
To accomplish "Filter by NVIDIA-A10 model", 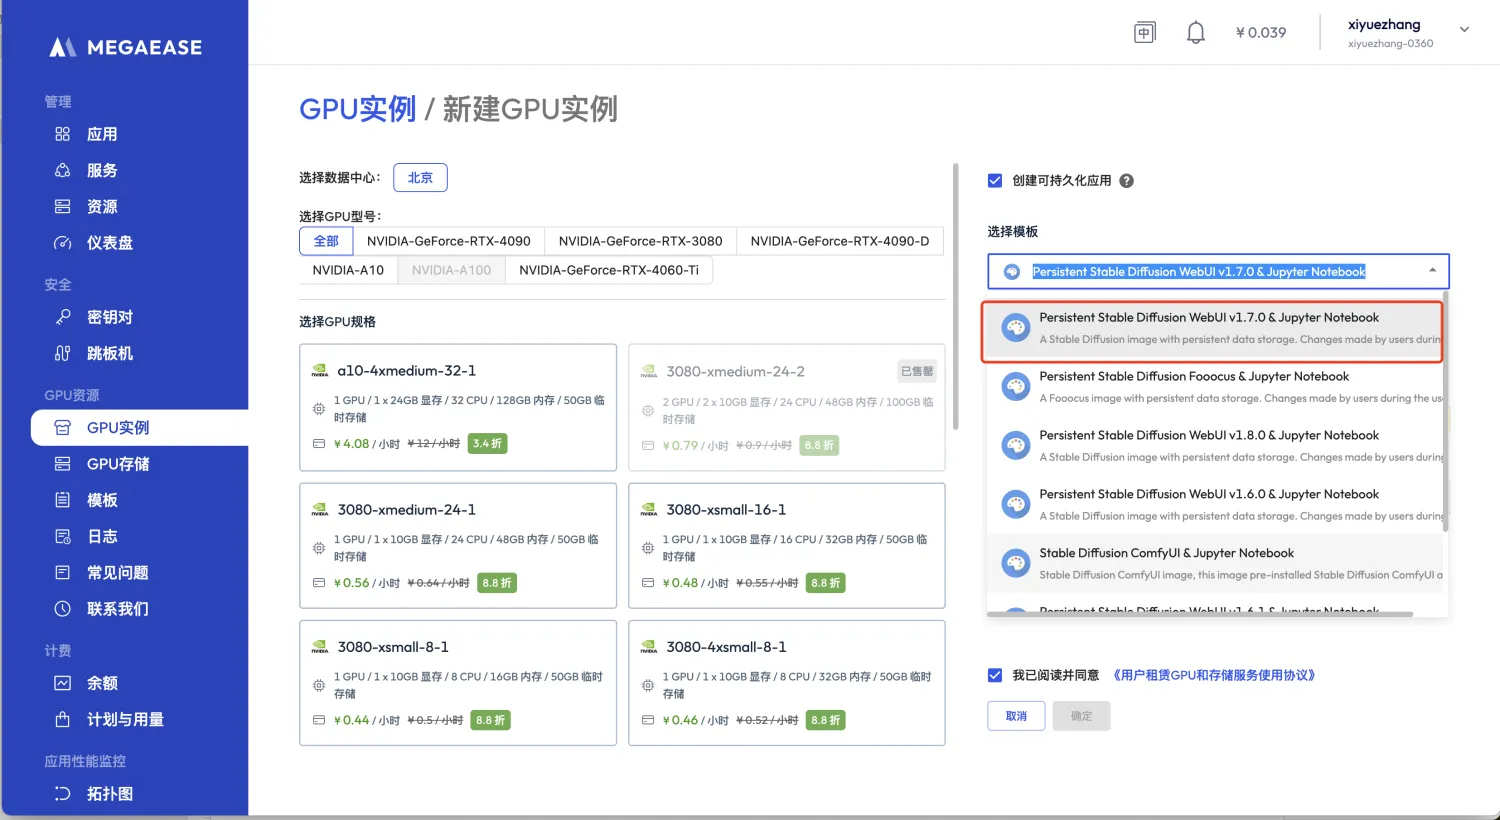I will [348, 270].
